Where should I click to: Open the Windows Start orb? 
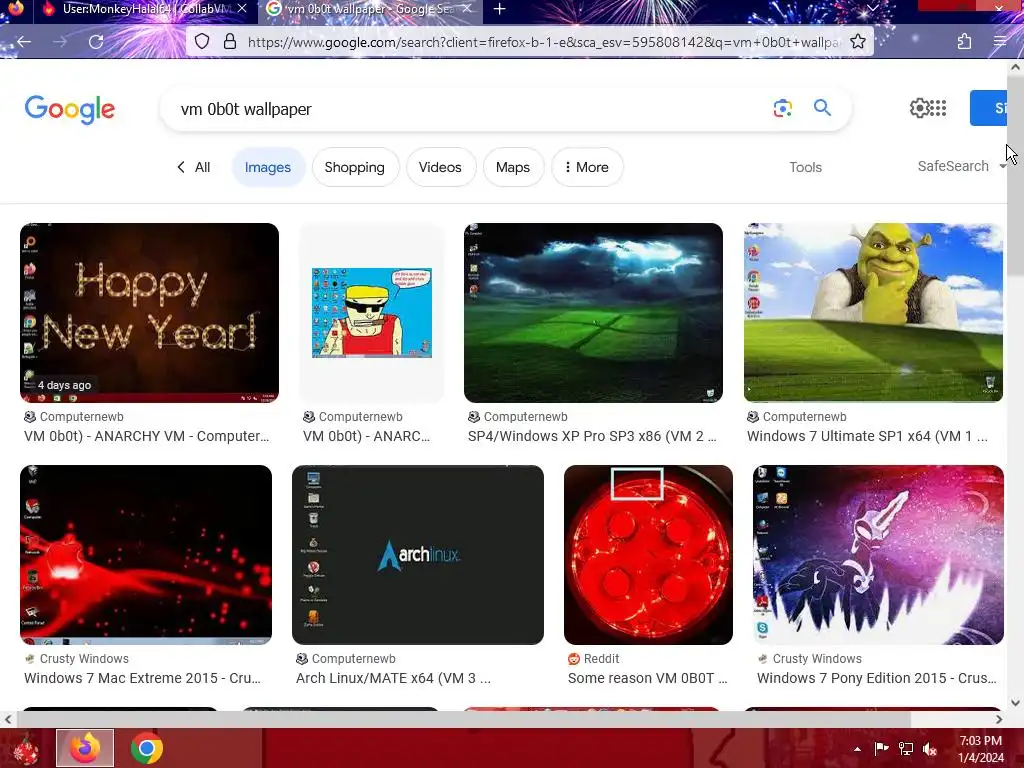click(25, 749)
